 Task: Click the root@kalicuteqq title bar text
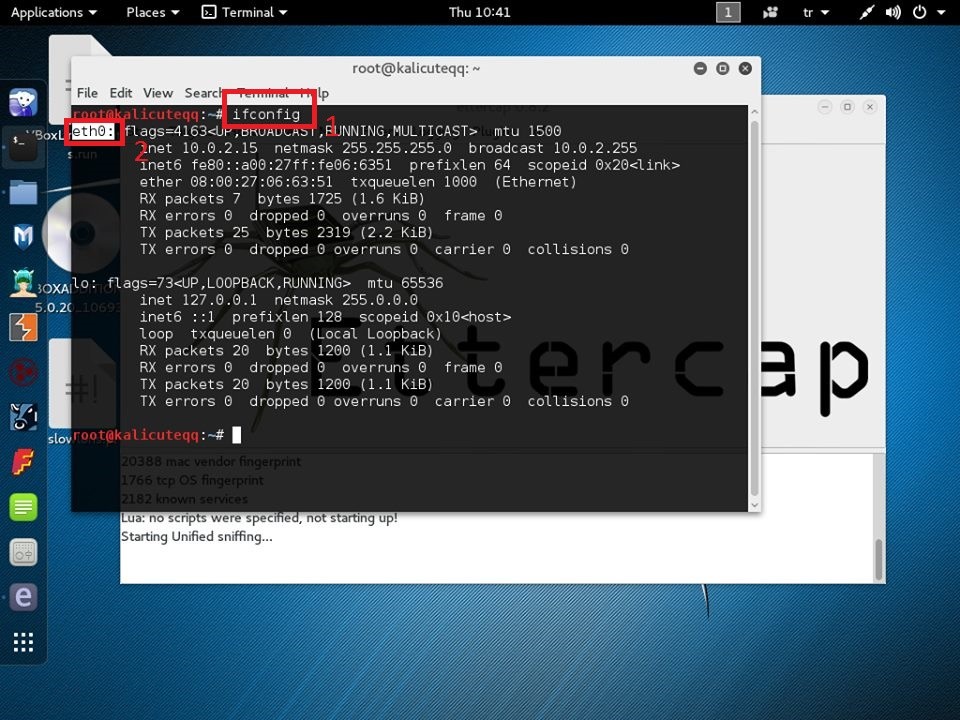[x=416, y=69]
